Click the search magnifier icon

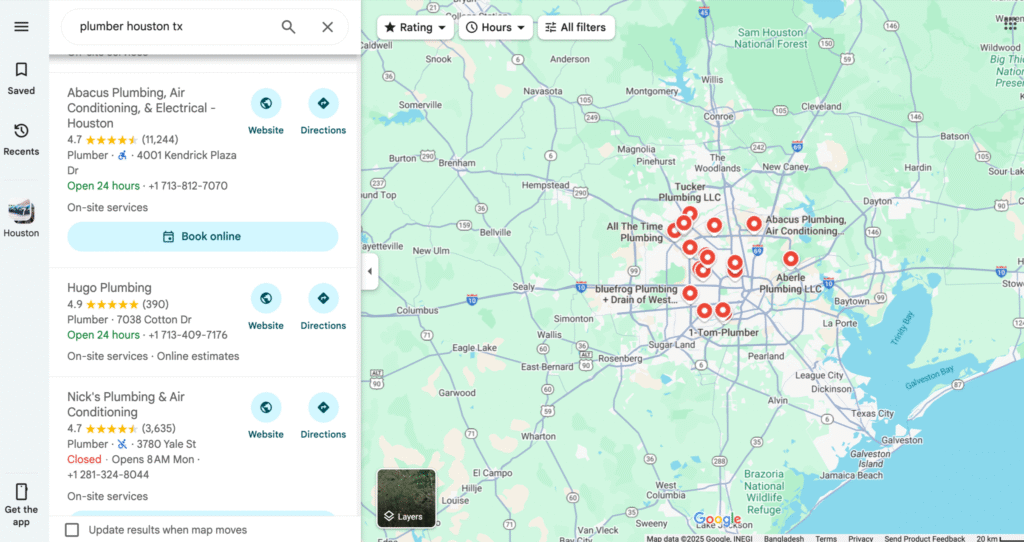288,27
